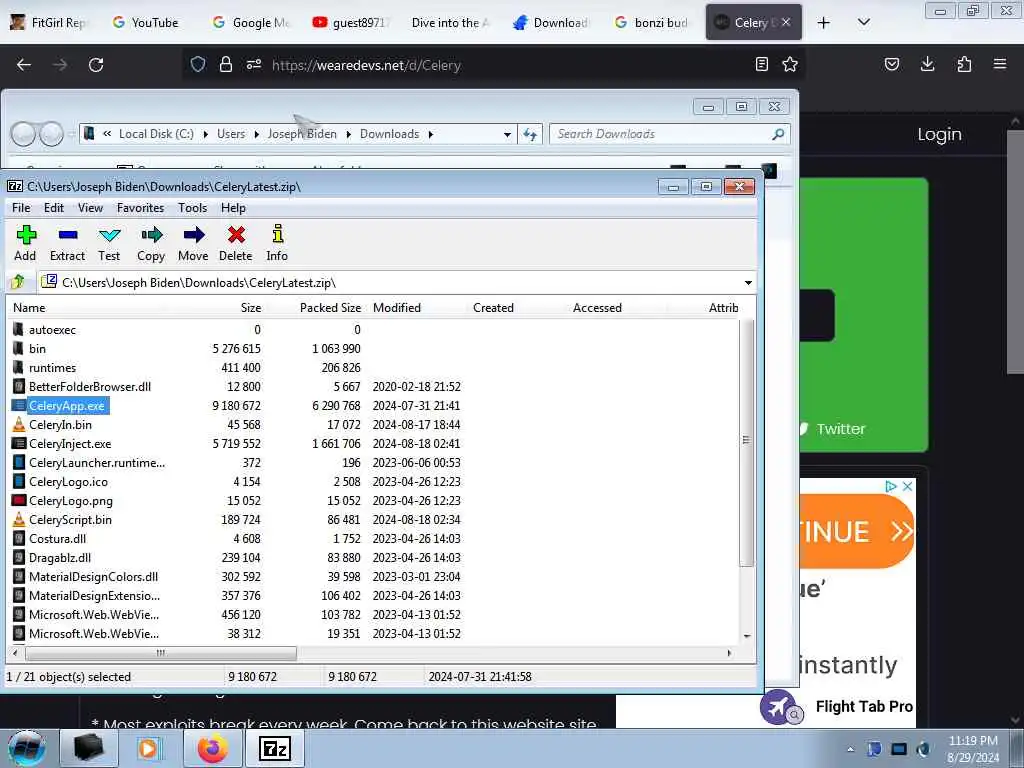This screenshot has height=768, width=1024.
Task: Click Save to Pocket icon
Action: 891,64
